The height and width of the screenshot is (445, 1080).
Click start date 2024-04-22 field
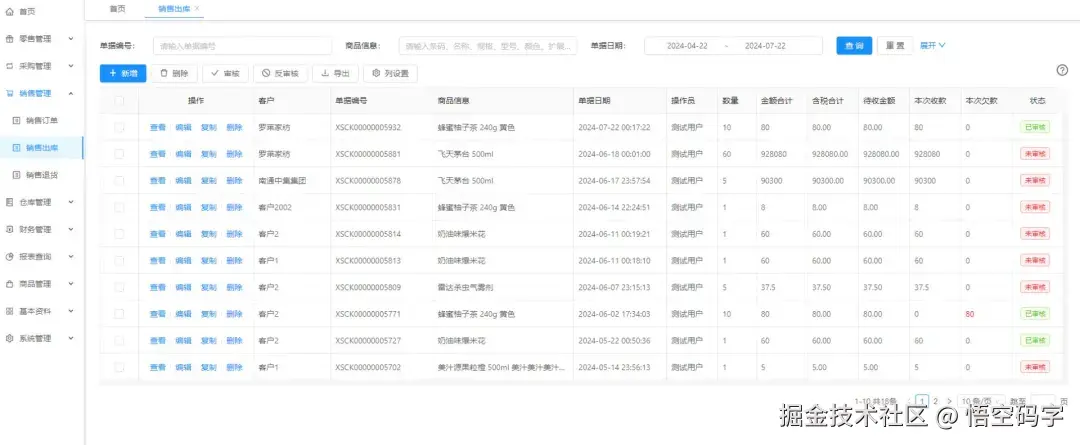(687, 45)
